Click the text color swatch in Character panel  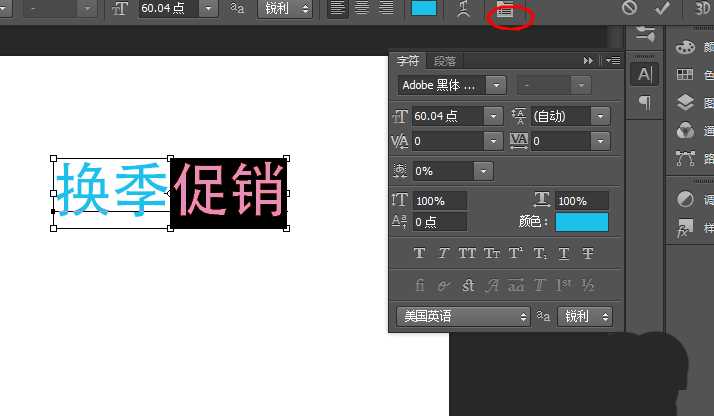click(x=581, y=222)
